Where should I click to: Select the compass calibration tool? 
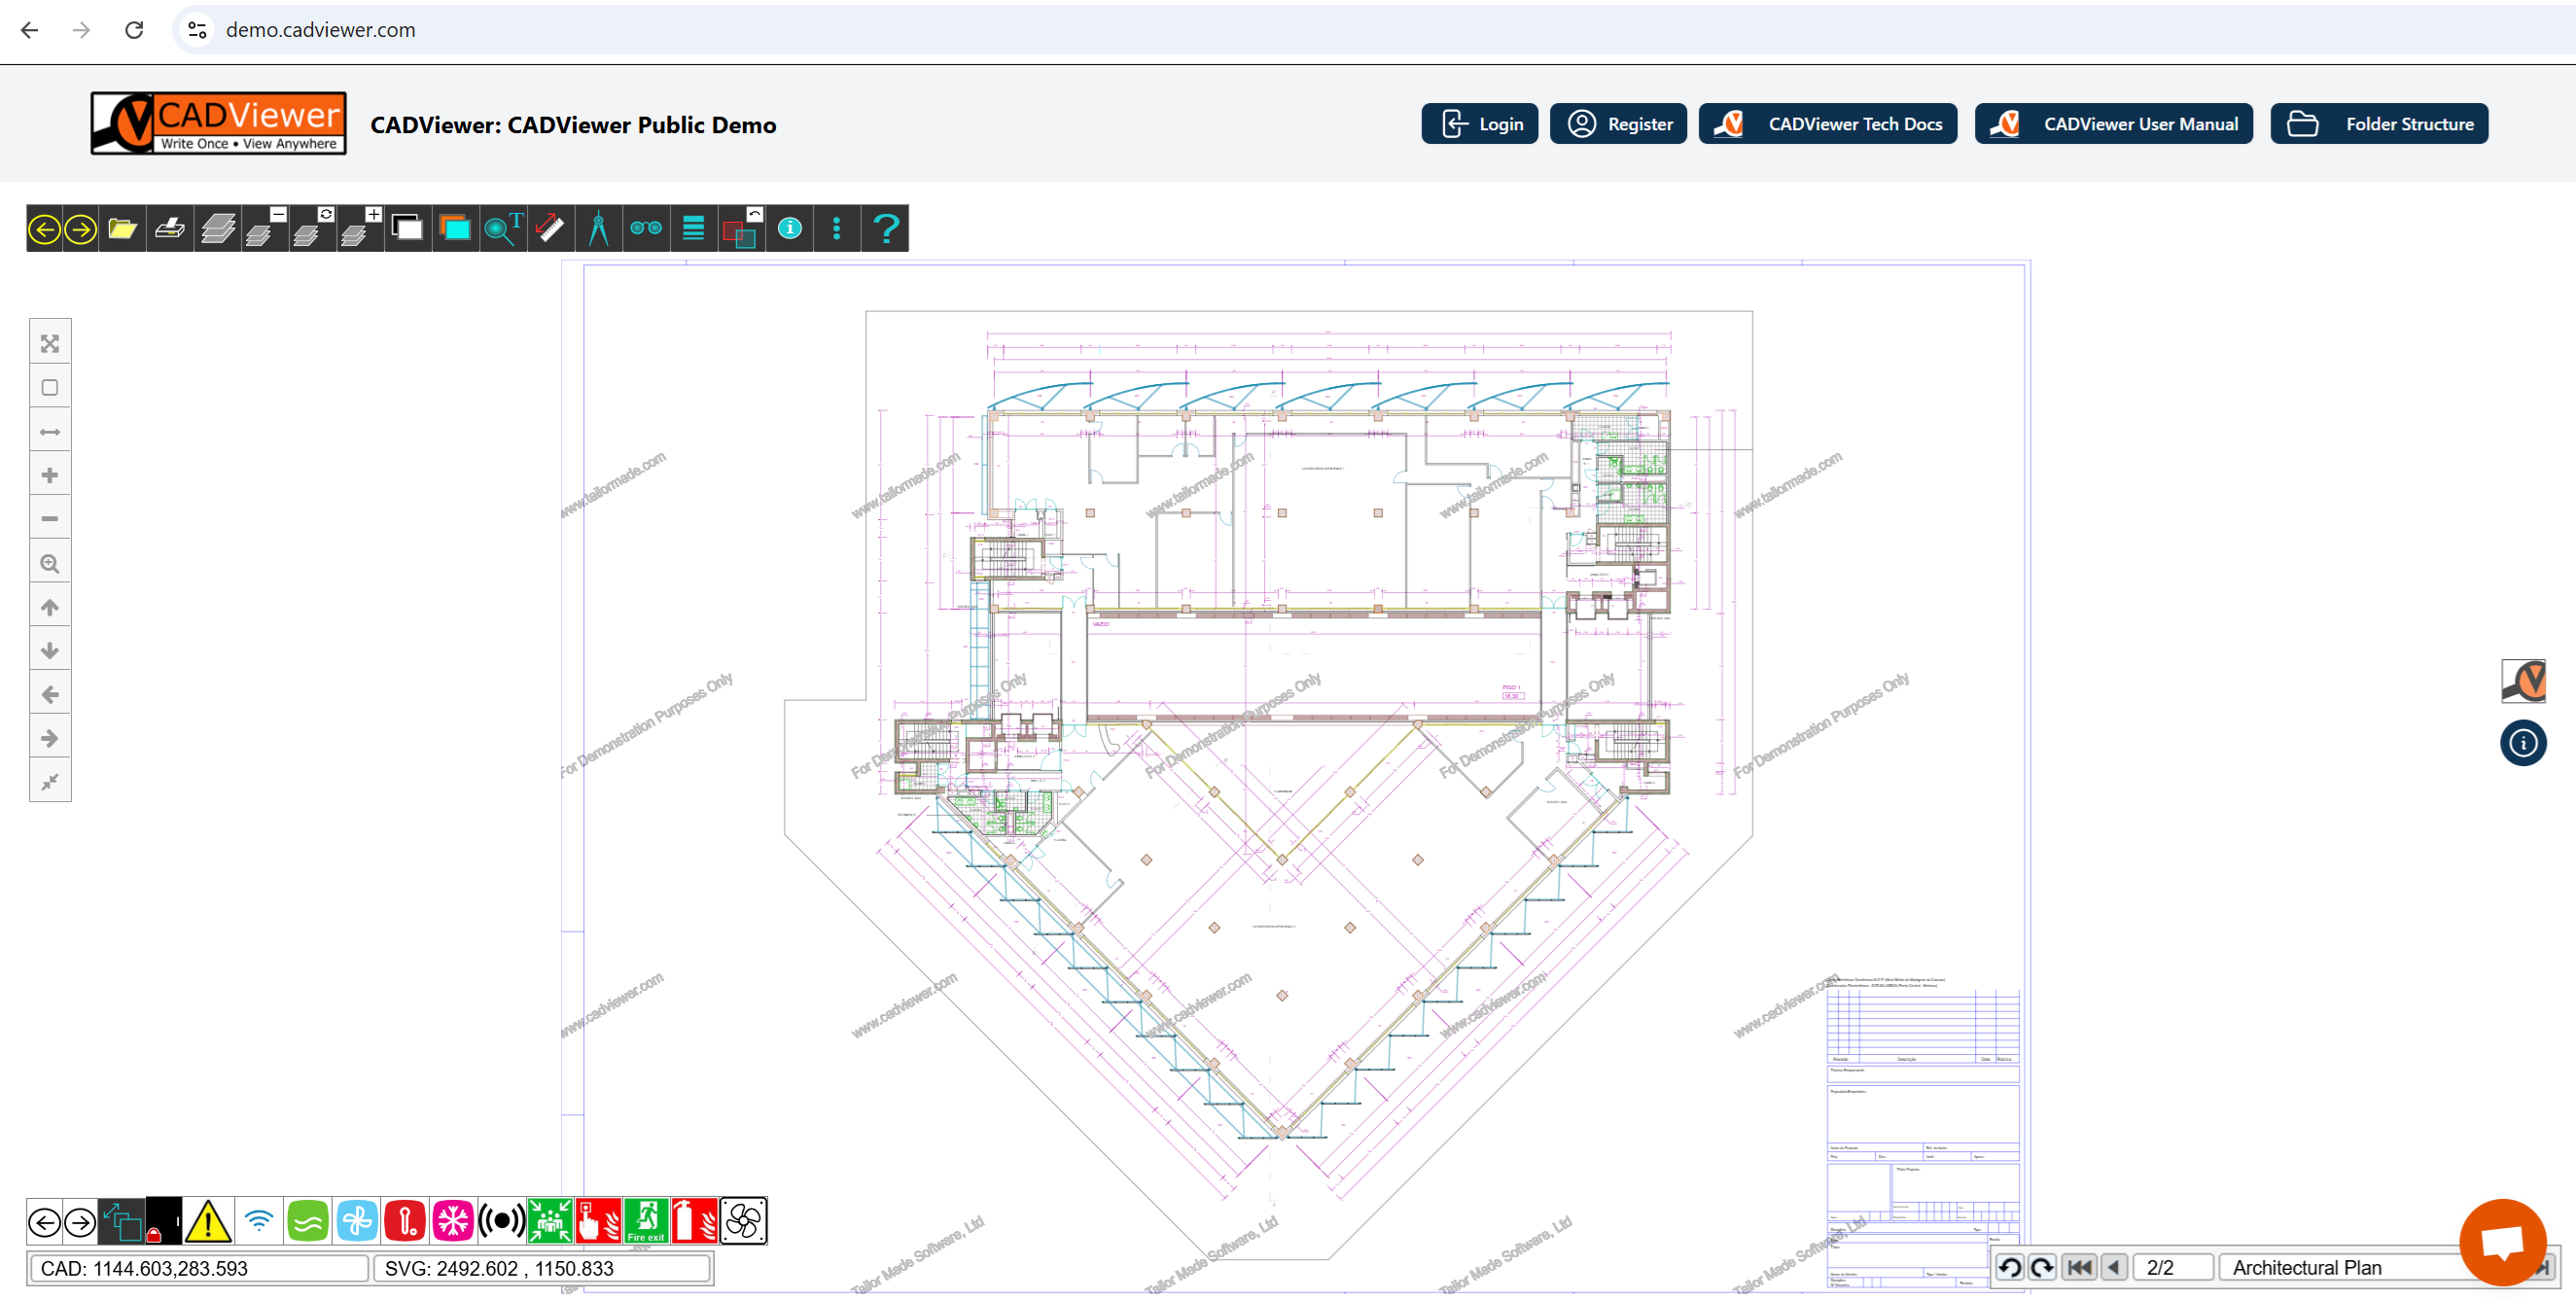click(598, 229)
